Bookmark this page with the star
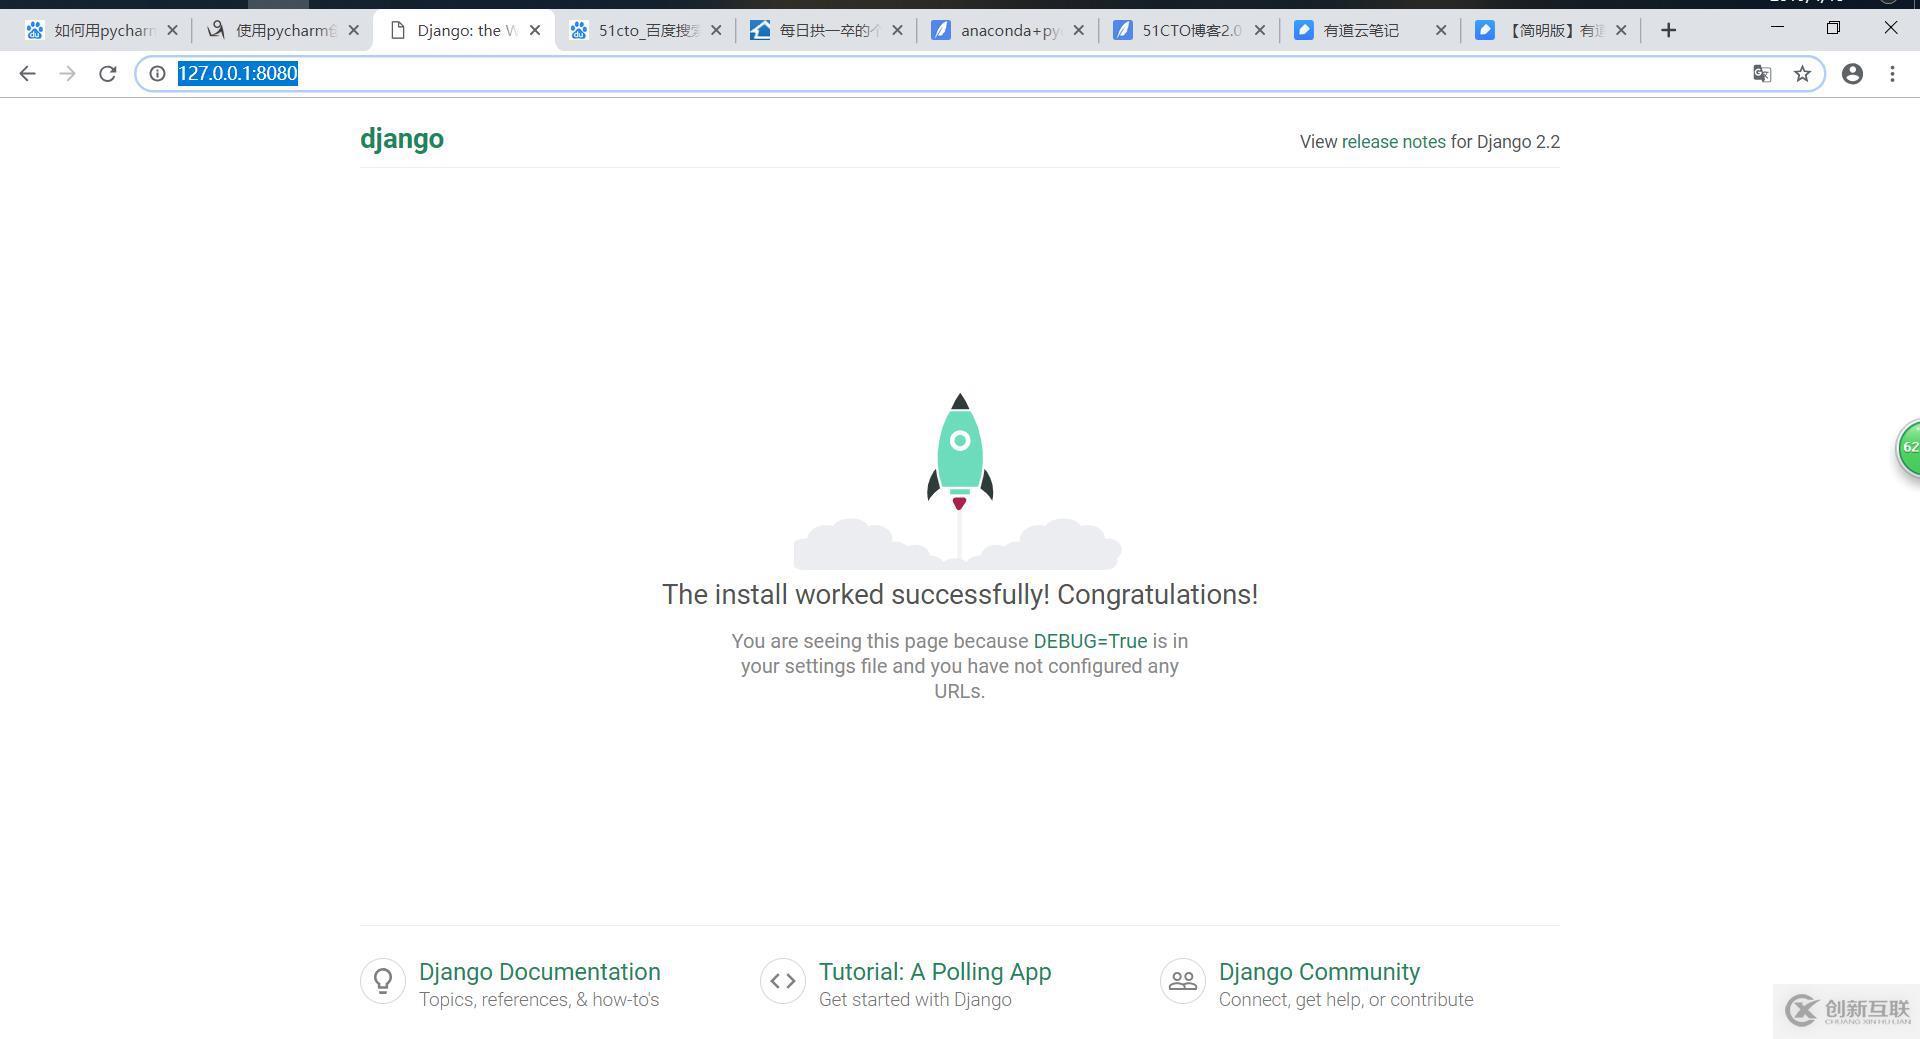This screenshot has width=1920, height=1039. pos(1802,73)
